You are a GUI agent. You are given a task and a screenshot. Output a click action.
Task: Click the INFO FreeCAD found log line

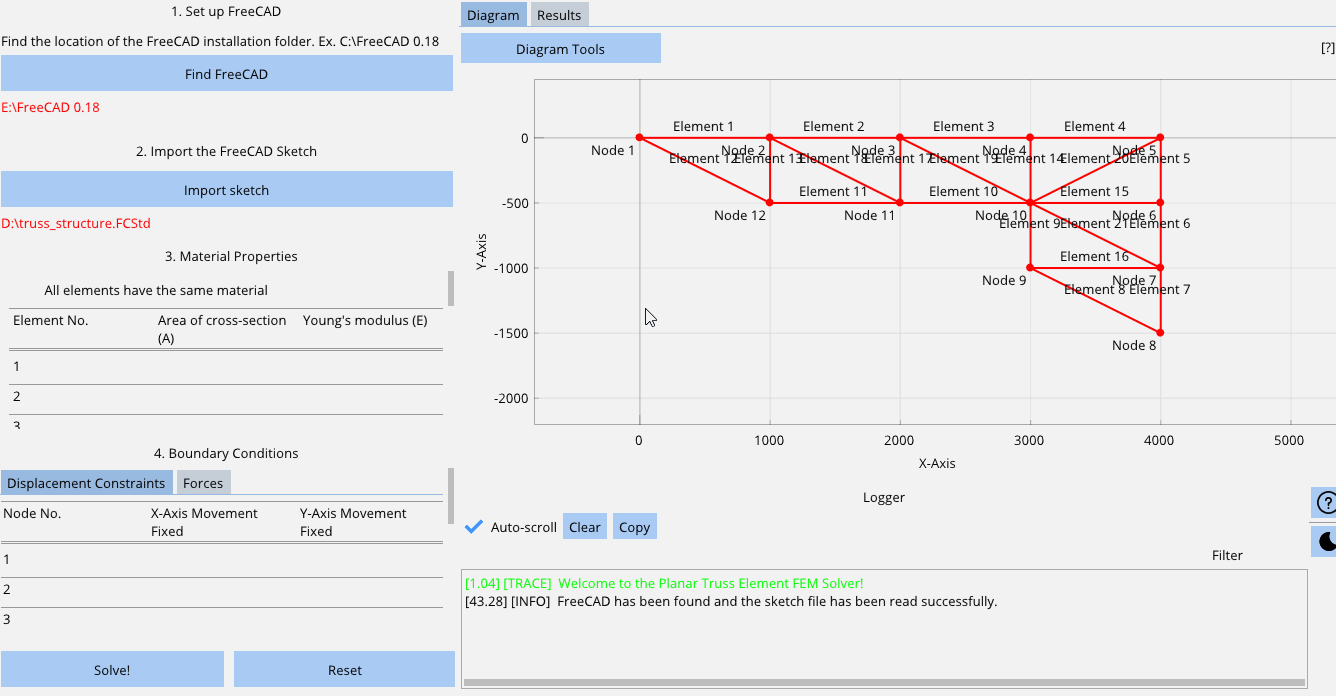[731, 601]
